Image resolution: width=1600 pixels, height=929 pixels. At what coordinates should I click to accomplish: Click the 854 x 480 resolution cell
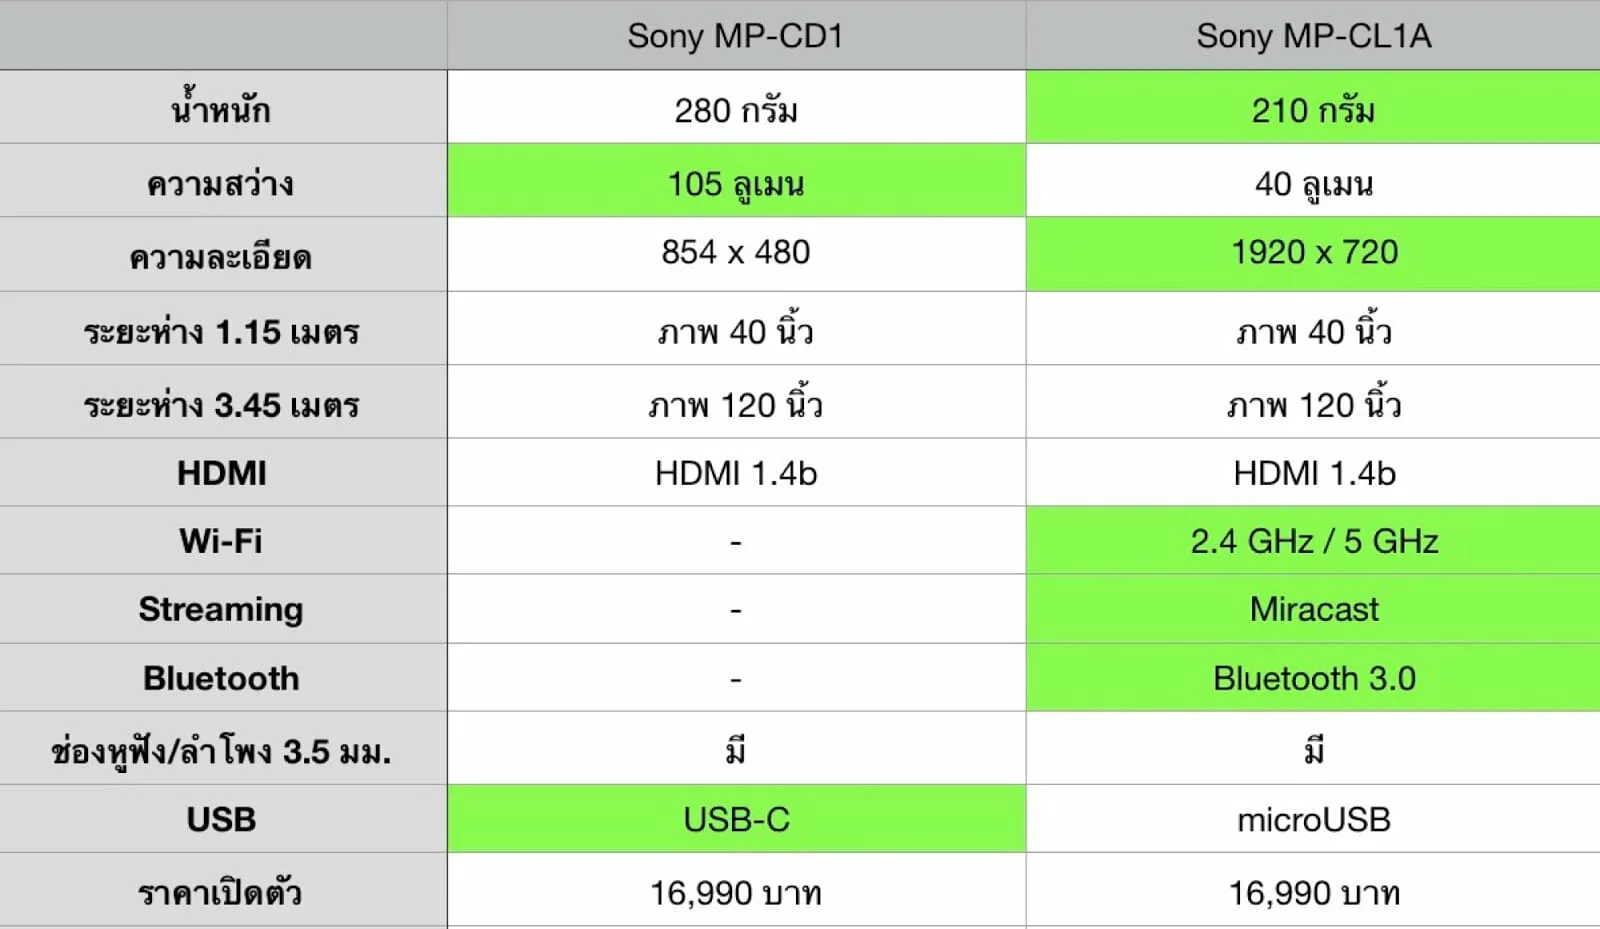[736, 254]
